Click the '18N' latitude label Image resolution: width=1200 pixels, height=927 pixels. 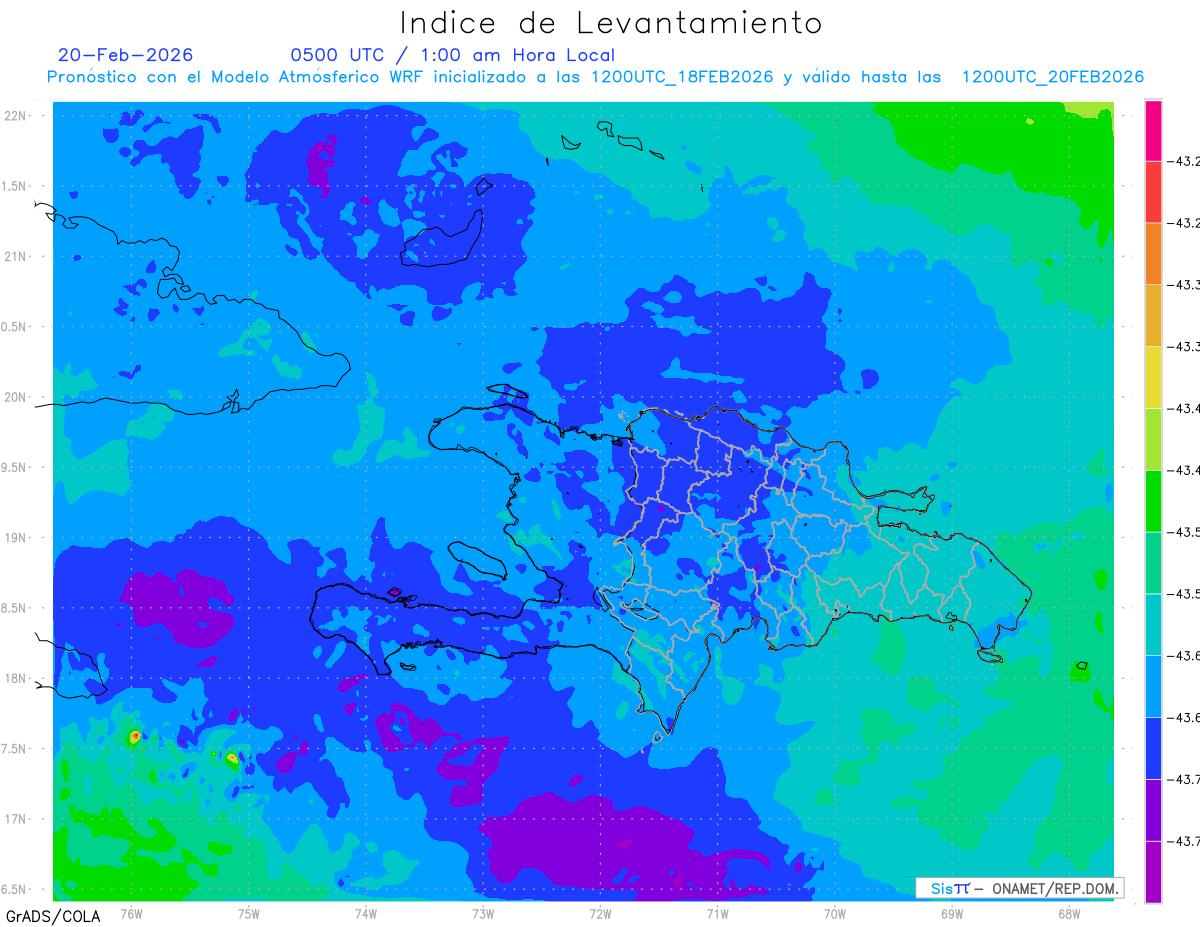pyautogui.click(x=15, y=679)
